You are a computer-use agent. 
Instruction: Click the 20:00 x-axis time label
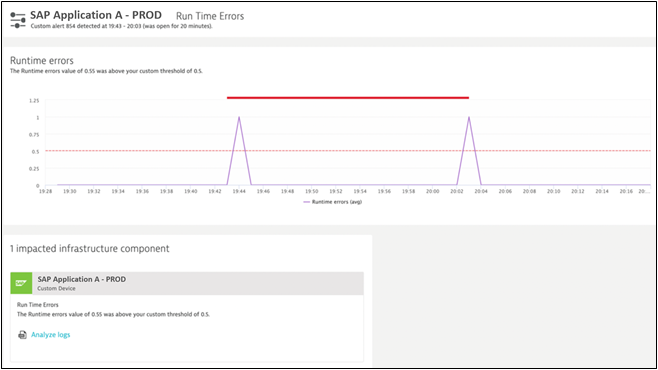(x=433, y=191)
